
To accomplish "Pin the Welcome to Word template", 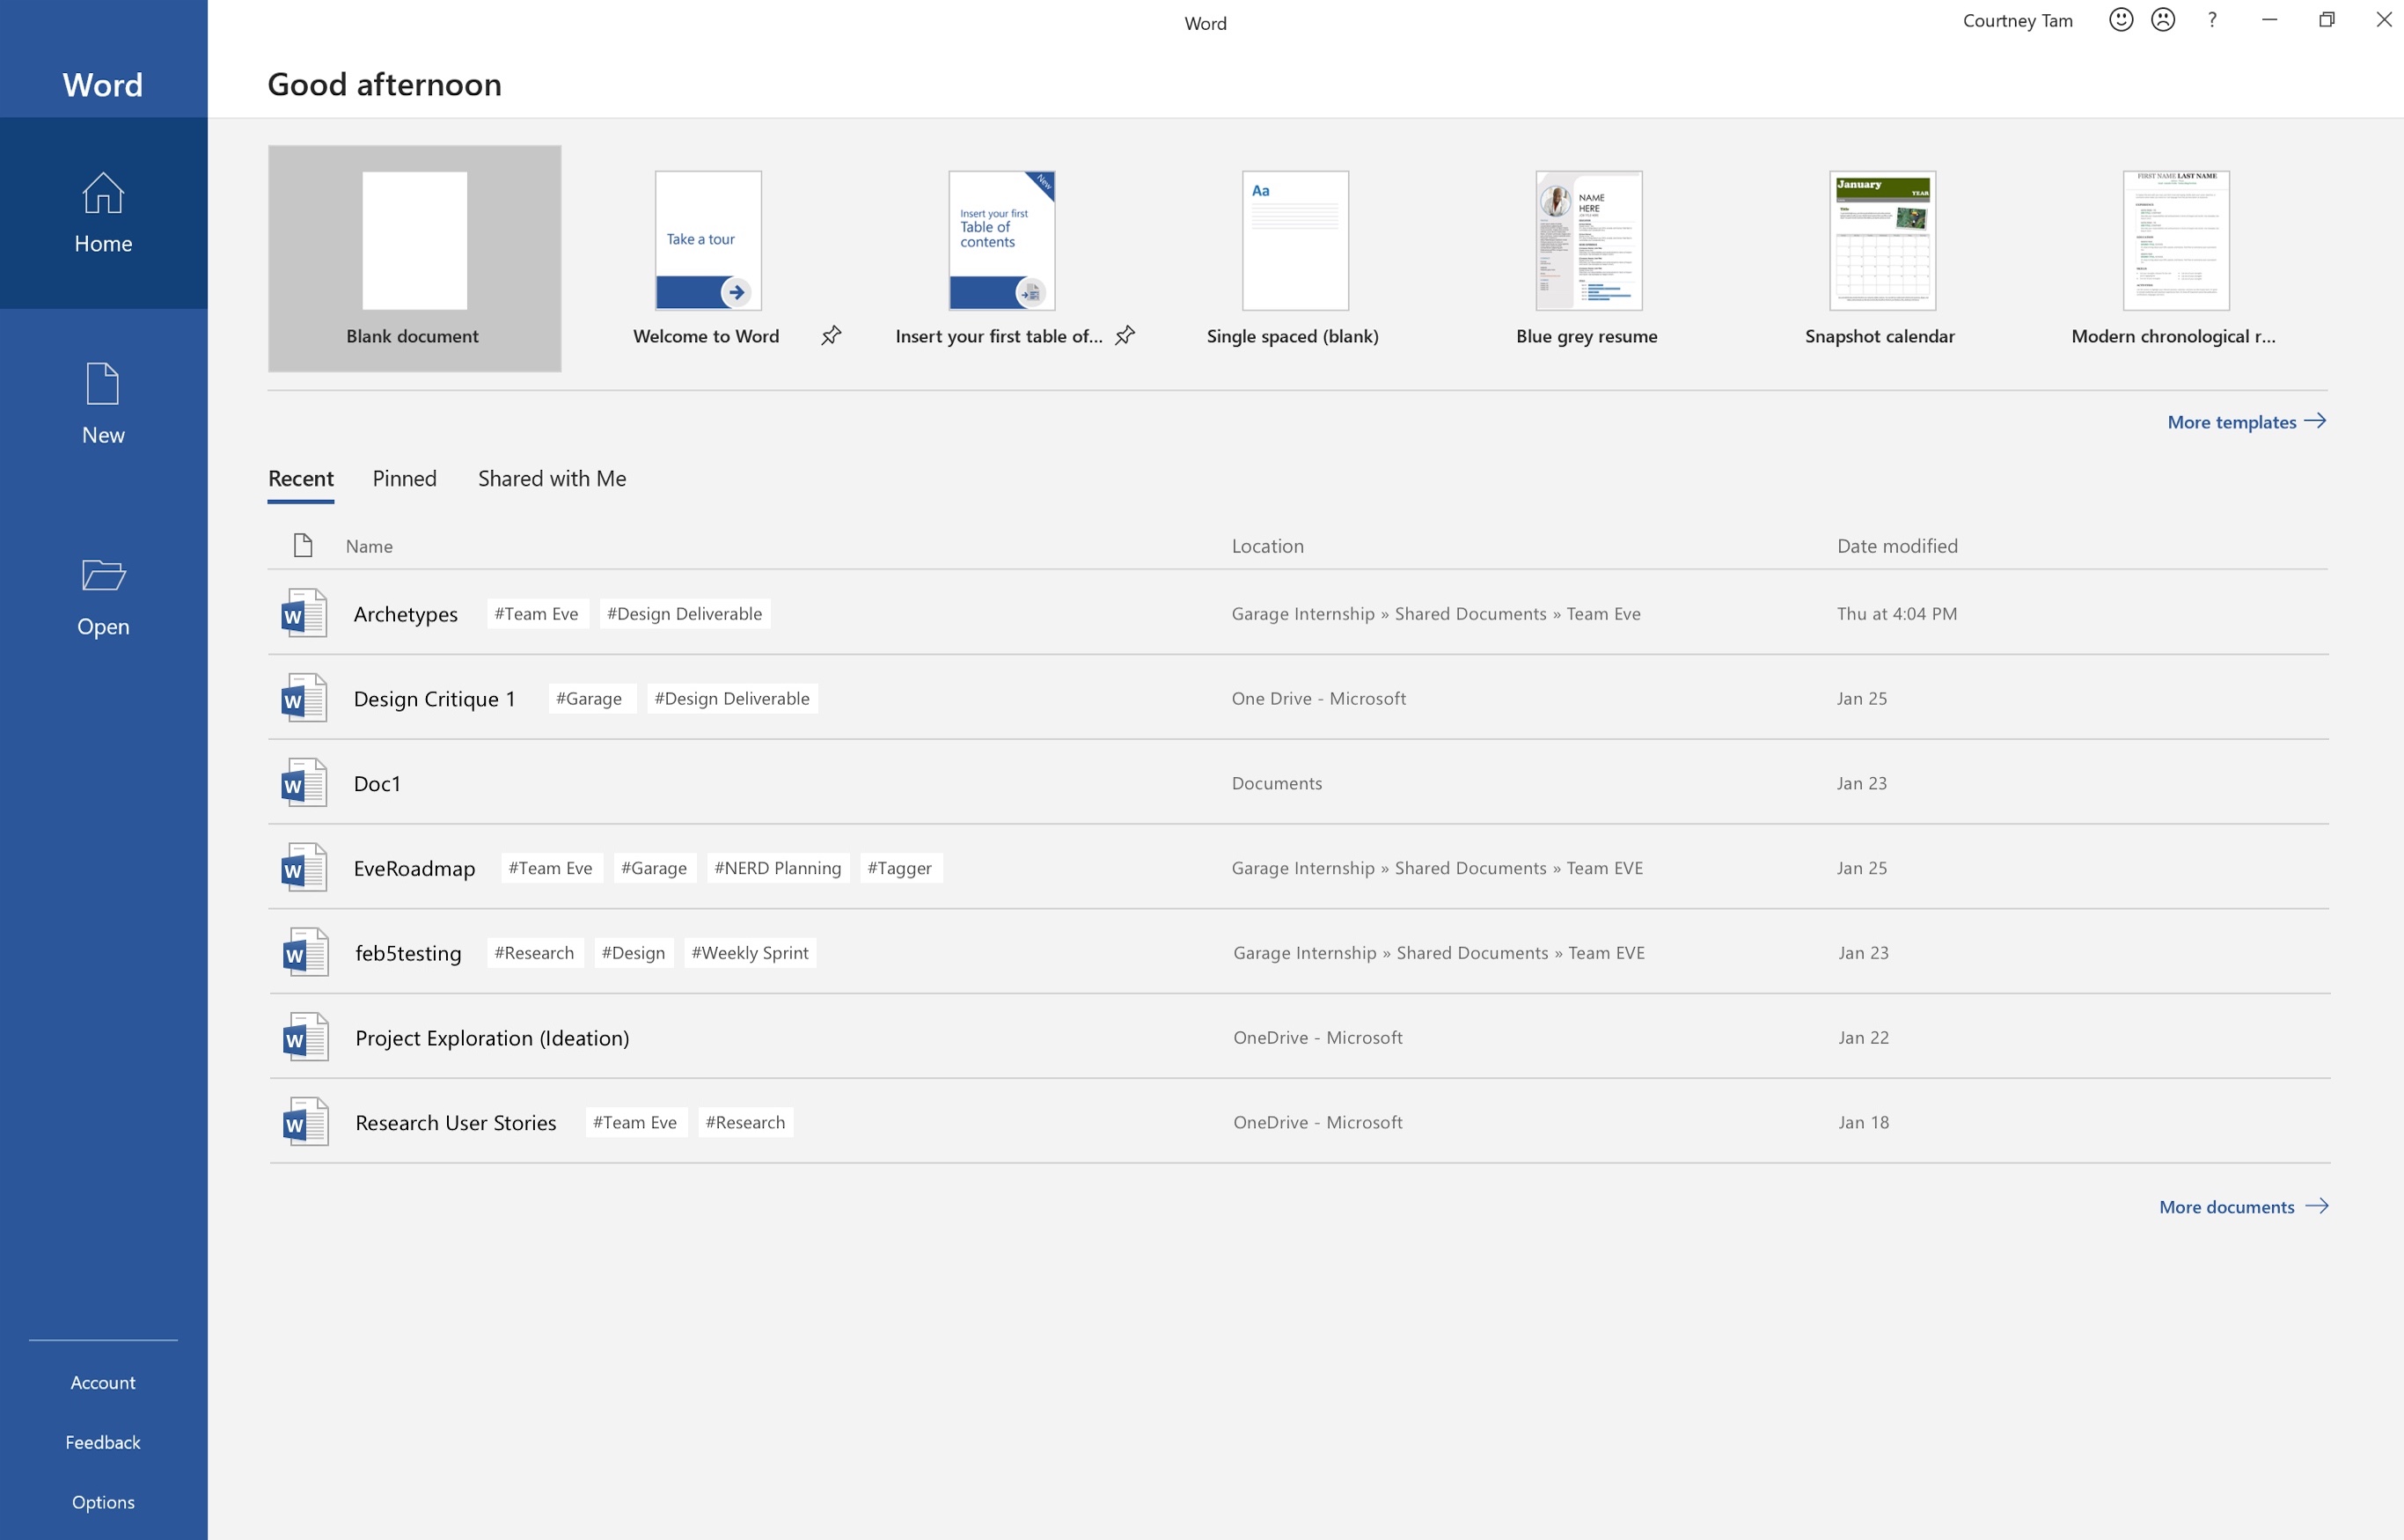I will [x=831, y=336].
